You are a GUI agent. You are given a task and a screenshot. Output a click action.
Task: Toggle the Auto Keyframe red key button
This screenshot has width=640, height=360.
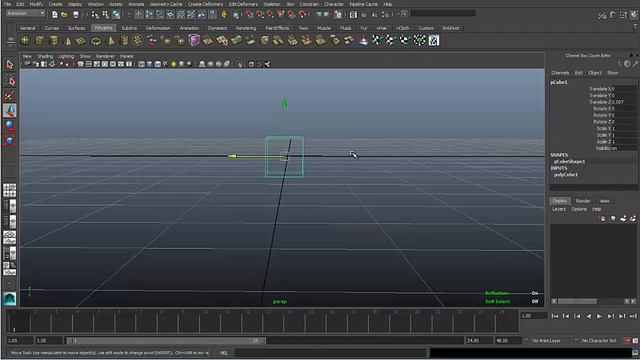point(627,340)
